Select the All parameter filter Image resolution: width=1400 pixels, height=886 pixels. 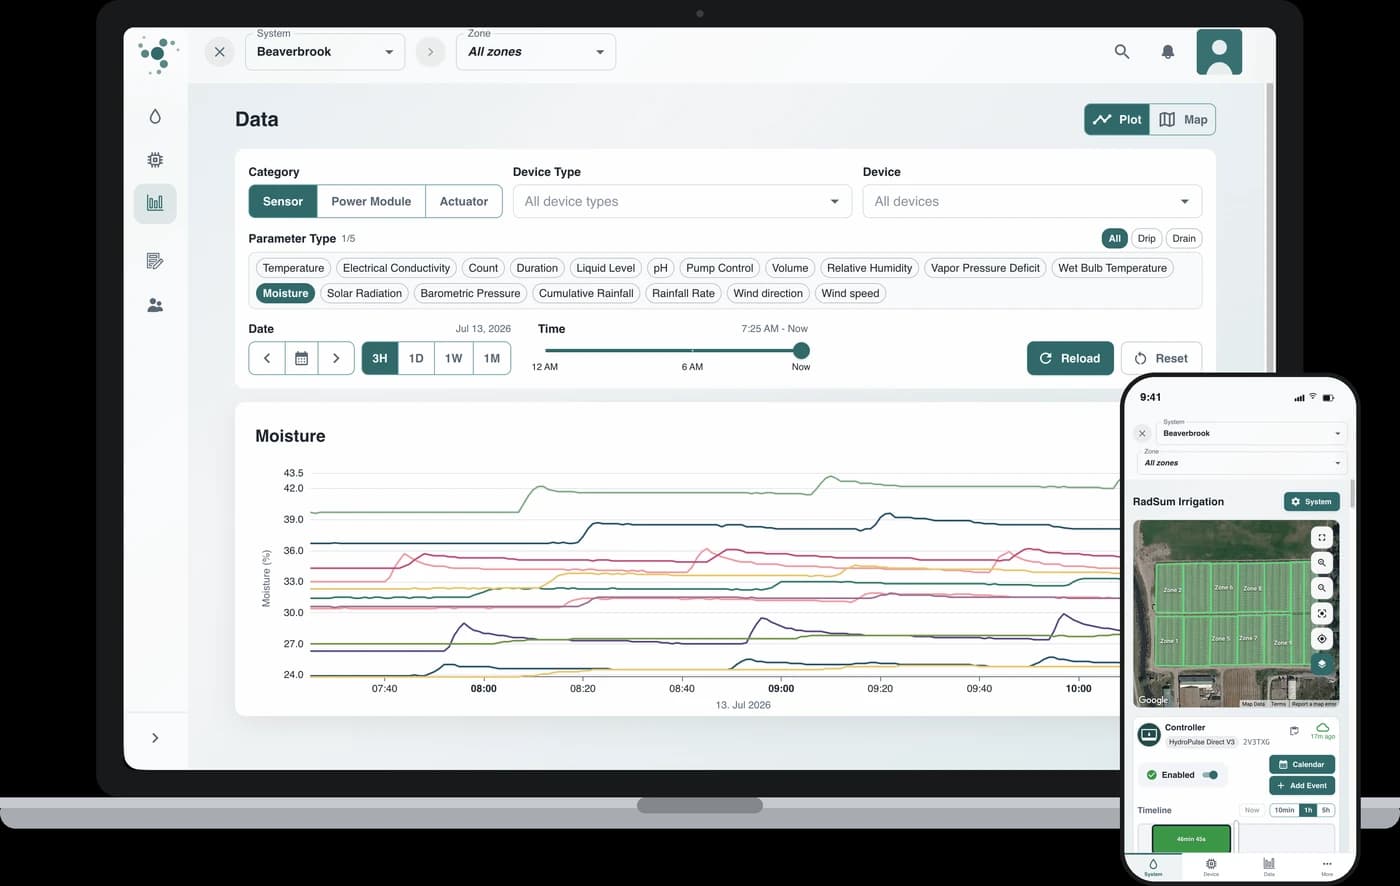pyautogui.click(x=1114, y=238)
